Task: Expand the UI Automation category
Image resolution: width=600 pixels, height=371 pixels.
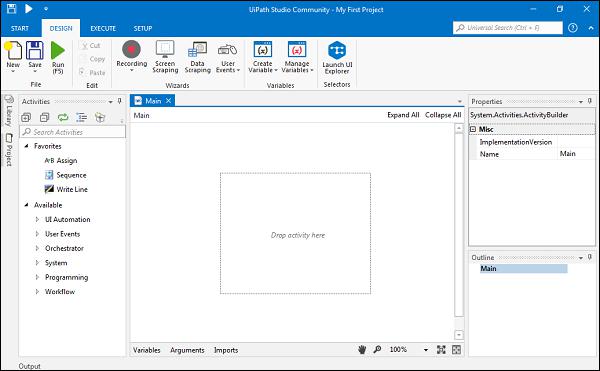Action: point(37,219)
